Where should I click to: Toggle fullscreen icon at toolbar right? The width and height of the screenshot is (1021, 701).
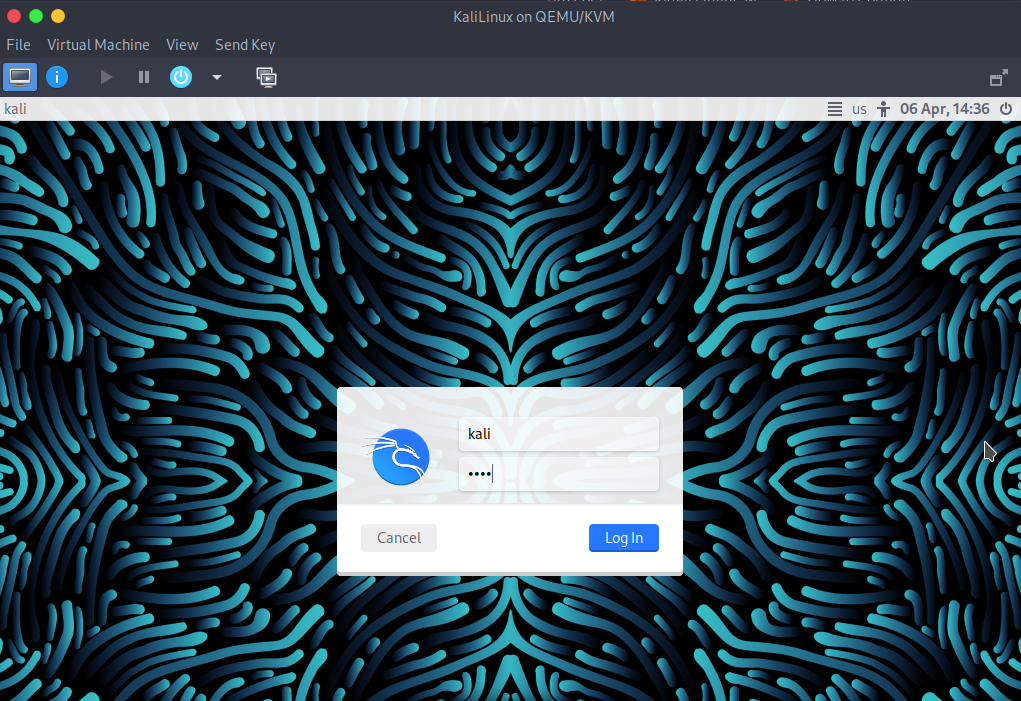(x=998, y=78)
